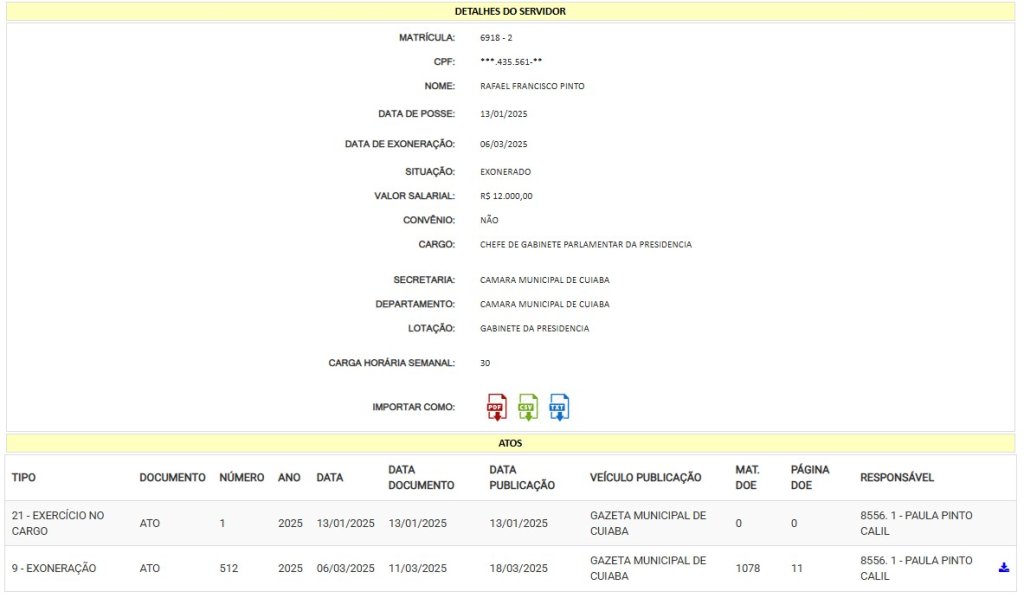1024x598 pixels.
Task: Click the salary value R$ 12.000,00
Action: click(506, 196)
